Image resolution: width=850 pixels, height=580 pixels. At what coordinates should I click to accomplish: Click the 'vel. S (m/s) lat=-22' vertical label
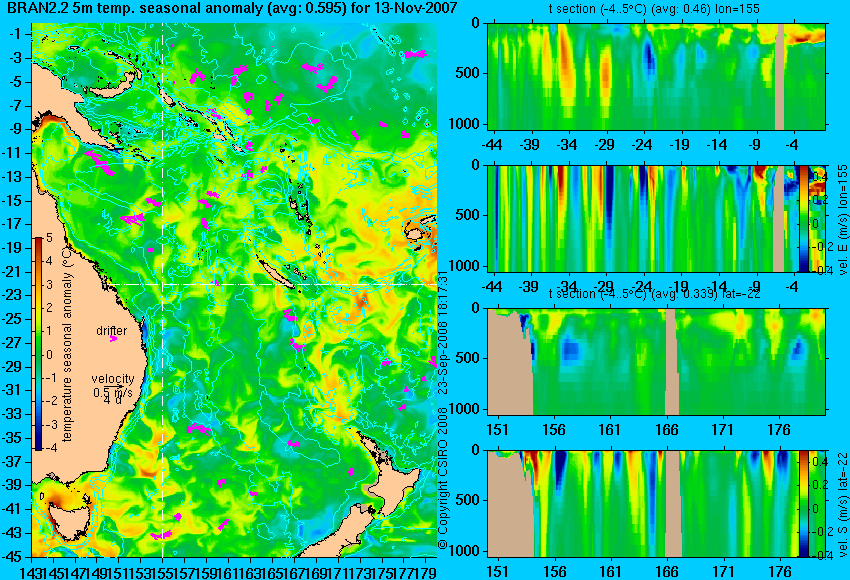842,505
